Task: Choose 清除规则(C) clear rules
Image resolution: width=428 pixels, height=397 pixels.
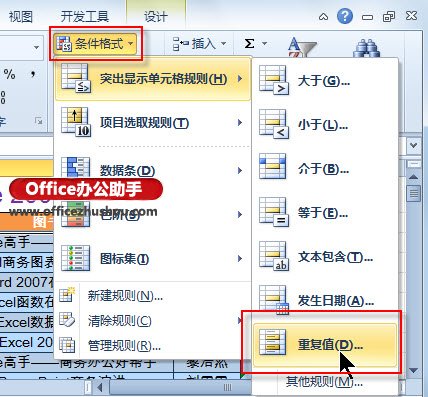Action: pyautogui.click(x=153, y=321)
